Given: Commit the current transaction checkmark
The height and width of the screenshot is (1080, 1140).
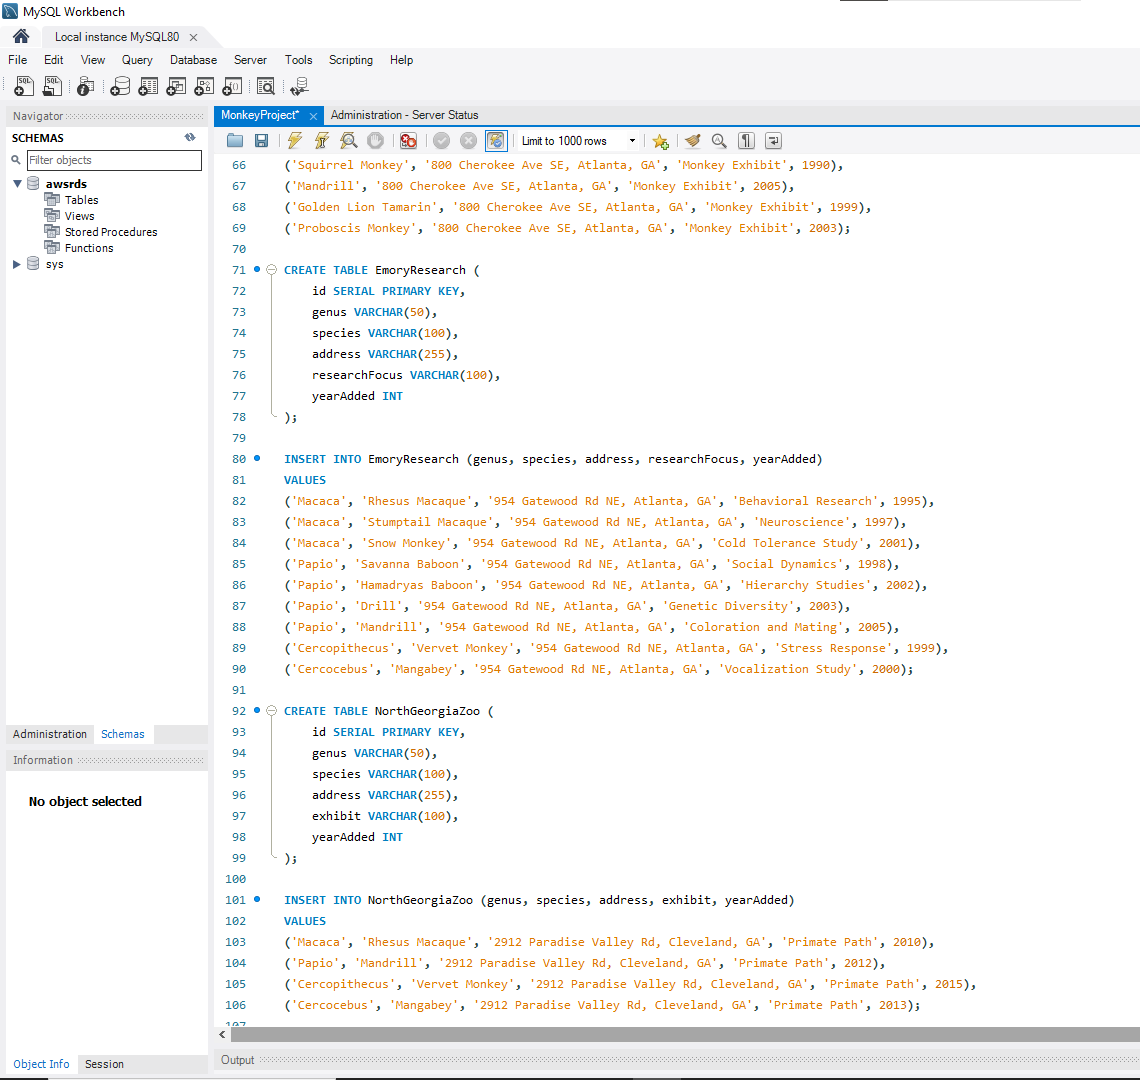Looking at the screenshot, I should pyautogui.click(x=441, y=140).
